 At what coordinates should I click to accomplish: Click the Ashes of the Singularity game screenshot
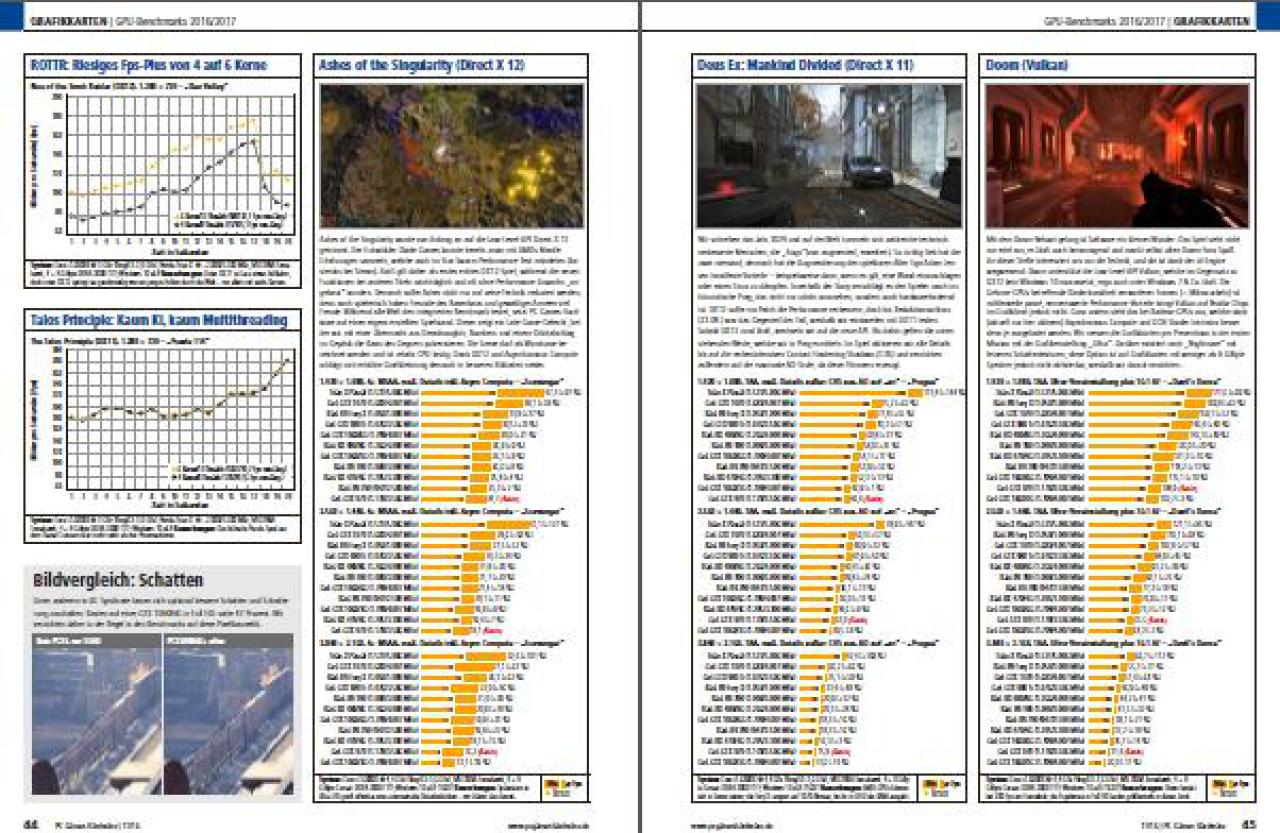pyautogui.click(x=451, y=155)
